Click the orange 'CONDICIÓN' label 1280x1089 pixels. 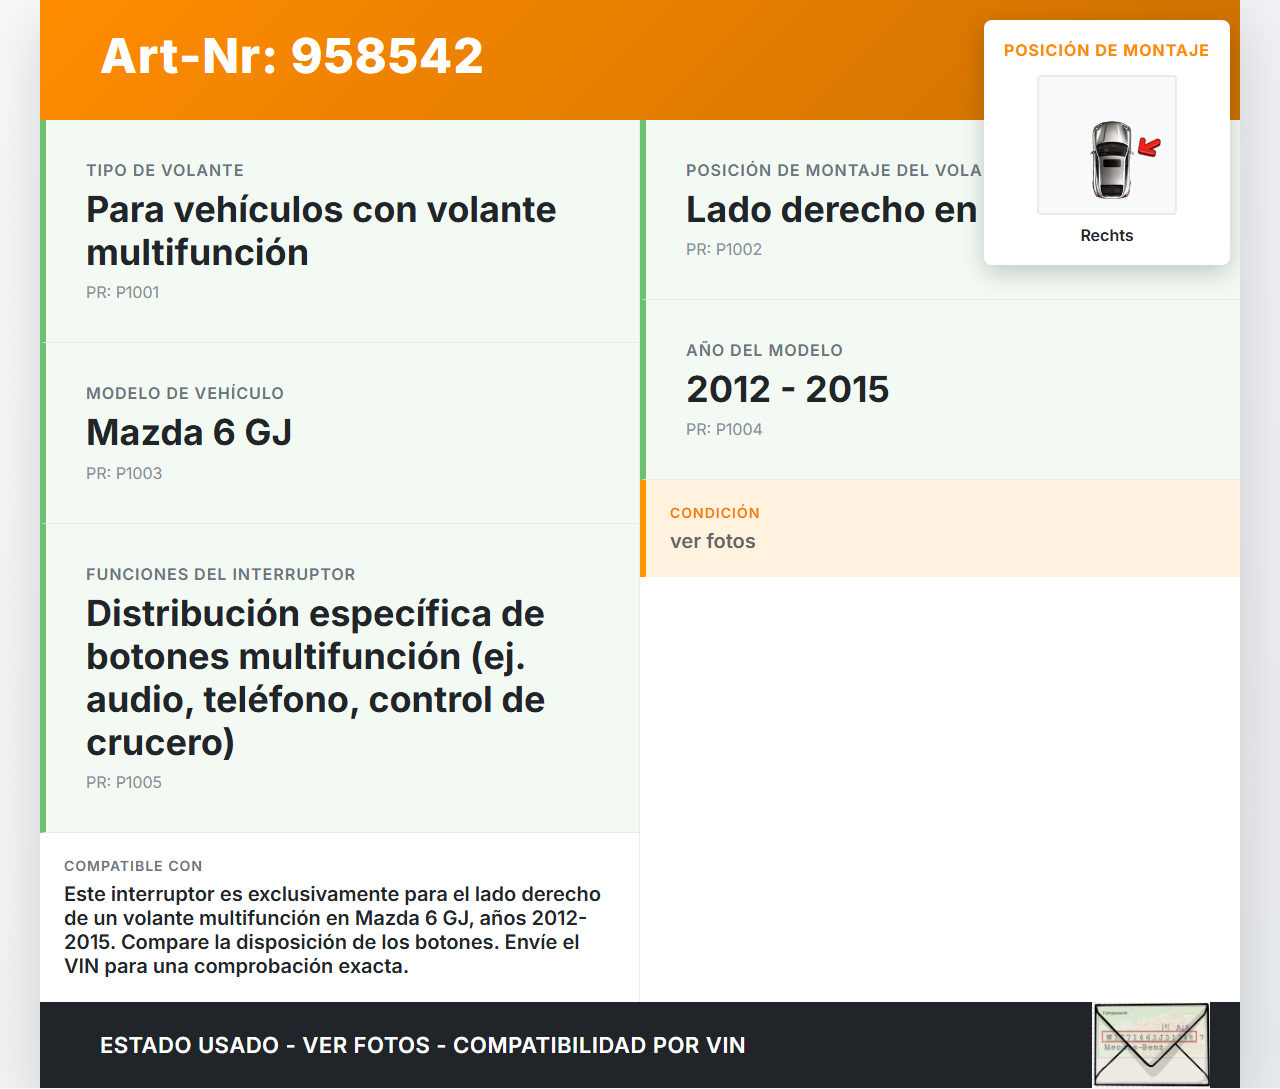click(714, 513)
